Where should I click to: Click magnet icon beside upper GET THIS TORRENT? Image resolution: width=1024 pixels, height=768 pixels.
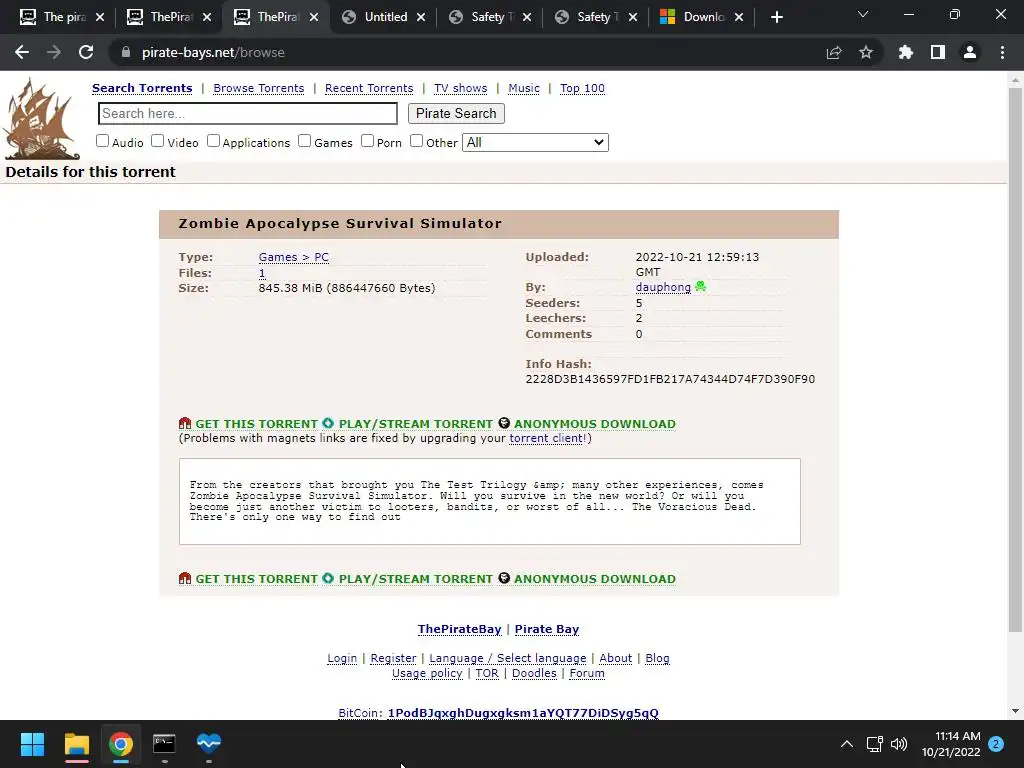tap(185, 423)
